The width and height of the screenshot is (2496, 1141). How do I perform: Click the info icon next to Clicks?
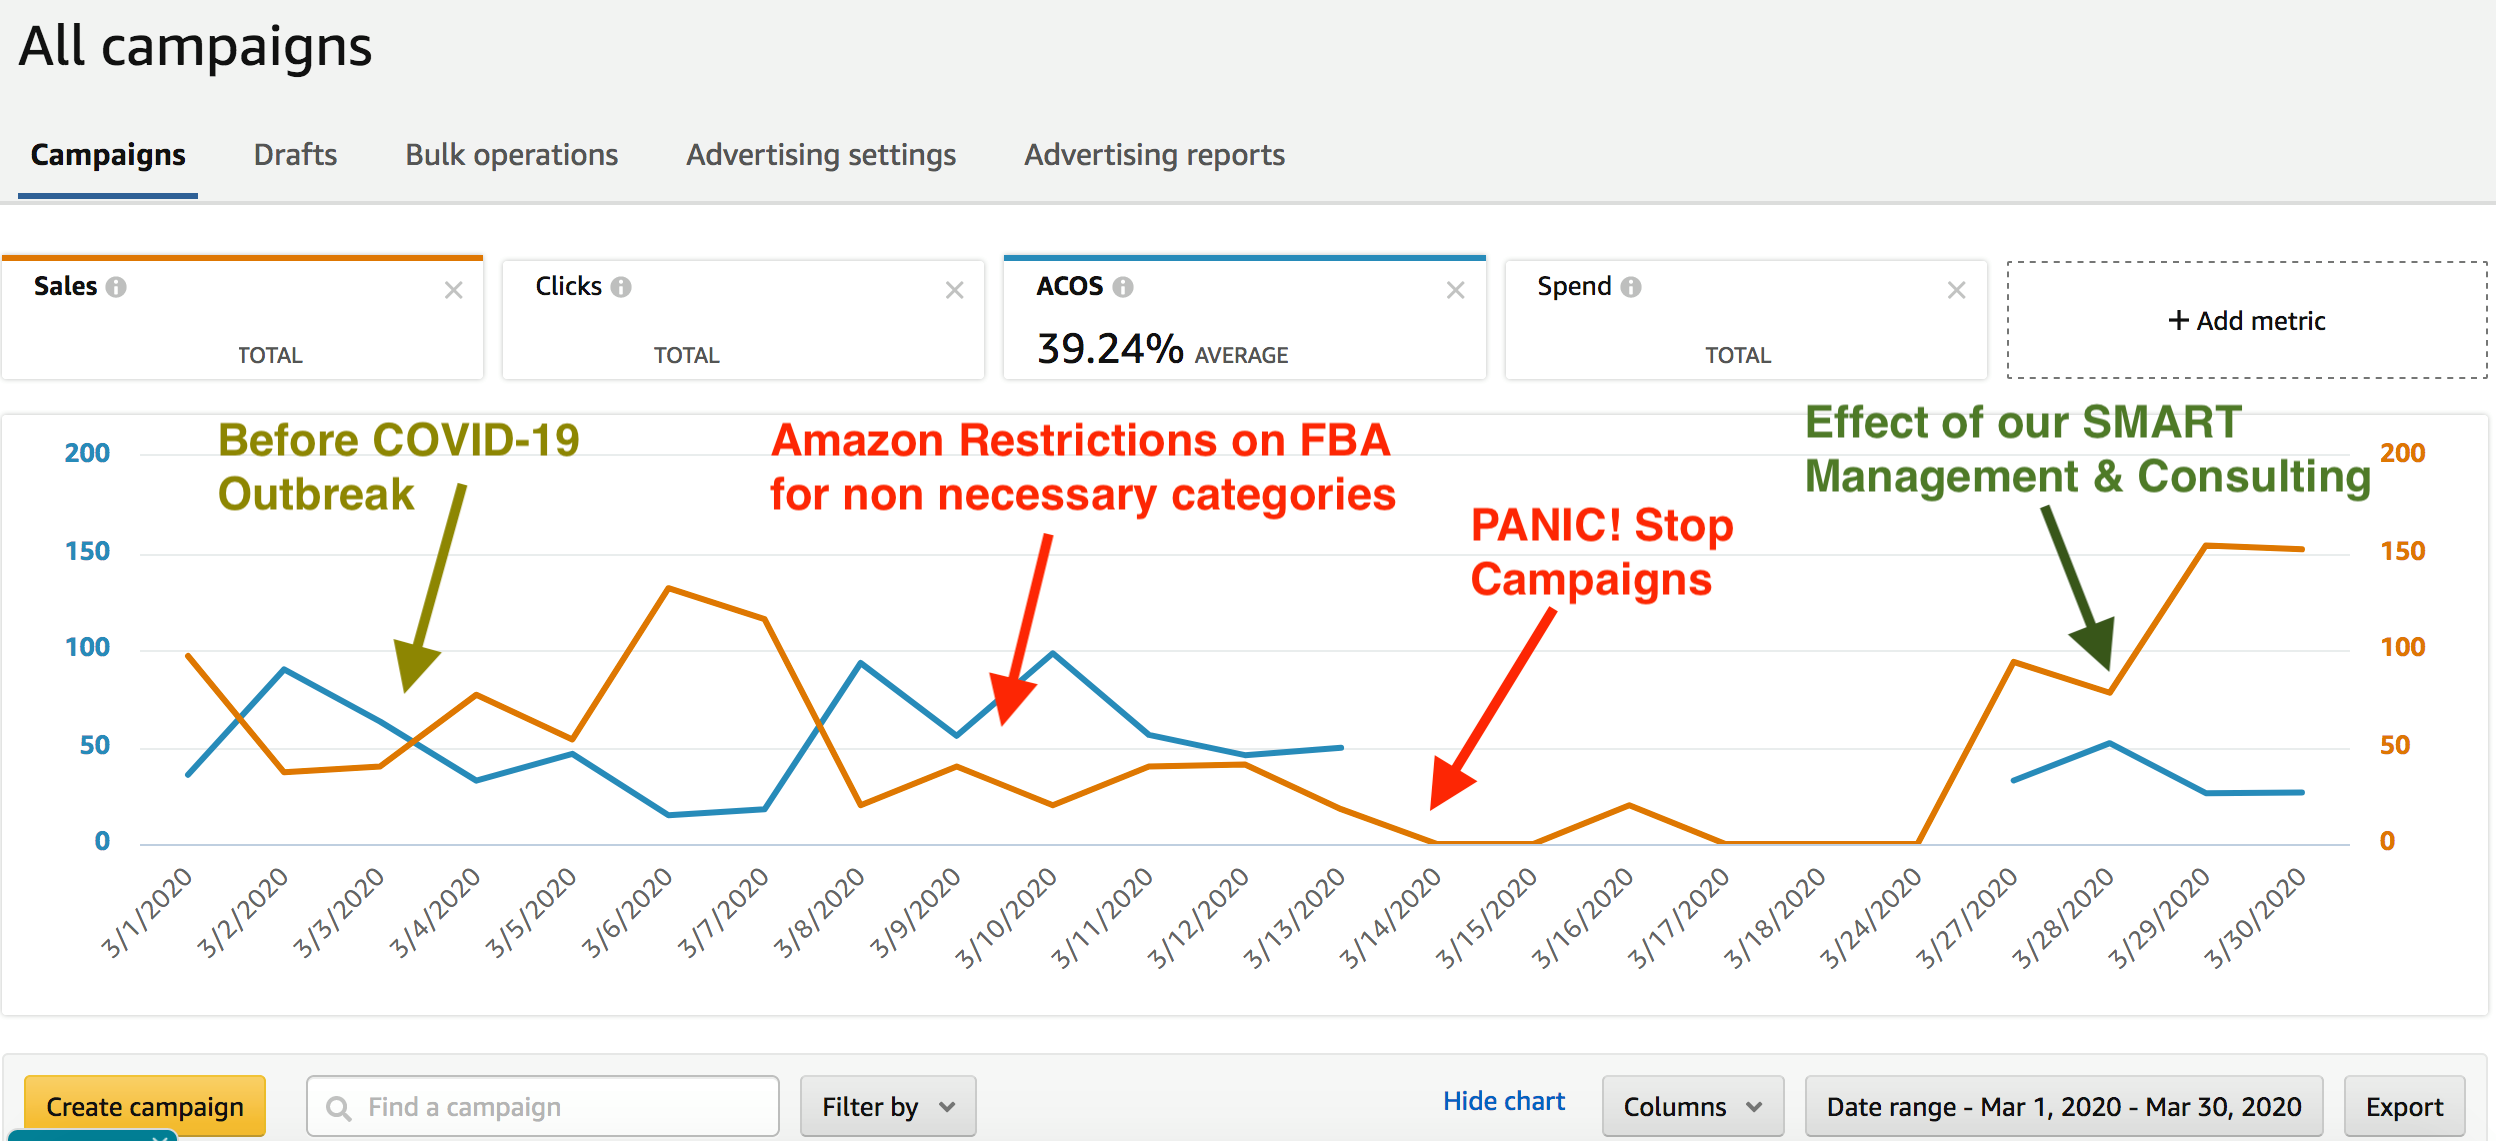coord(621,287)
